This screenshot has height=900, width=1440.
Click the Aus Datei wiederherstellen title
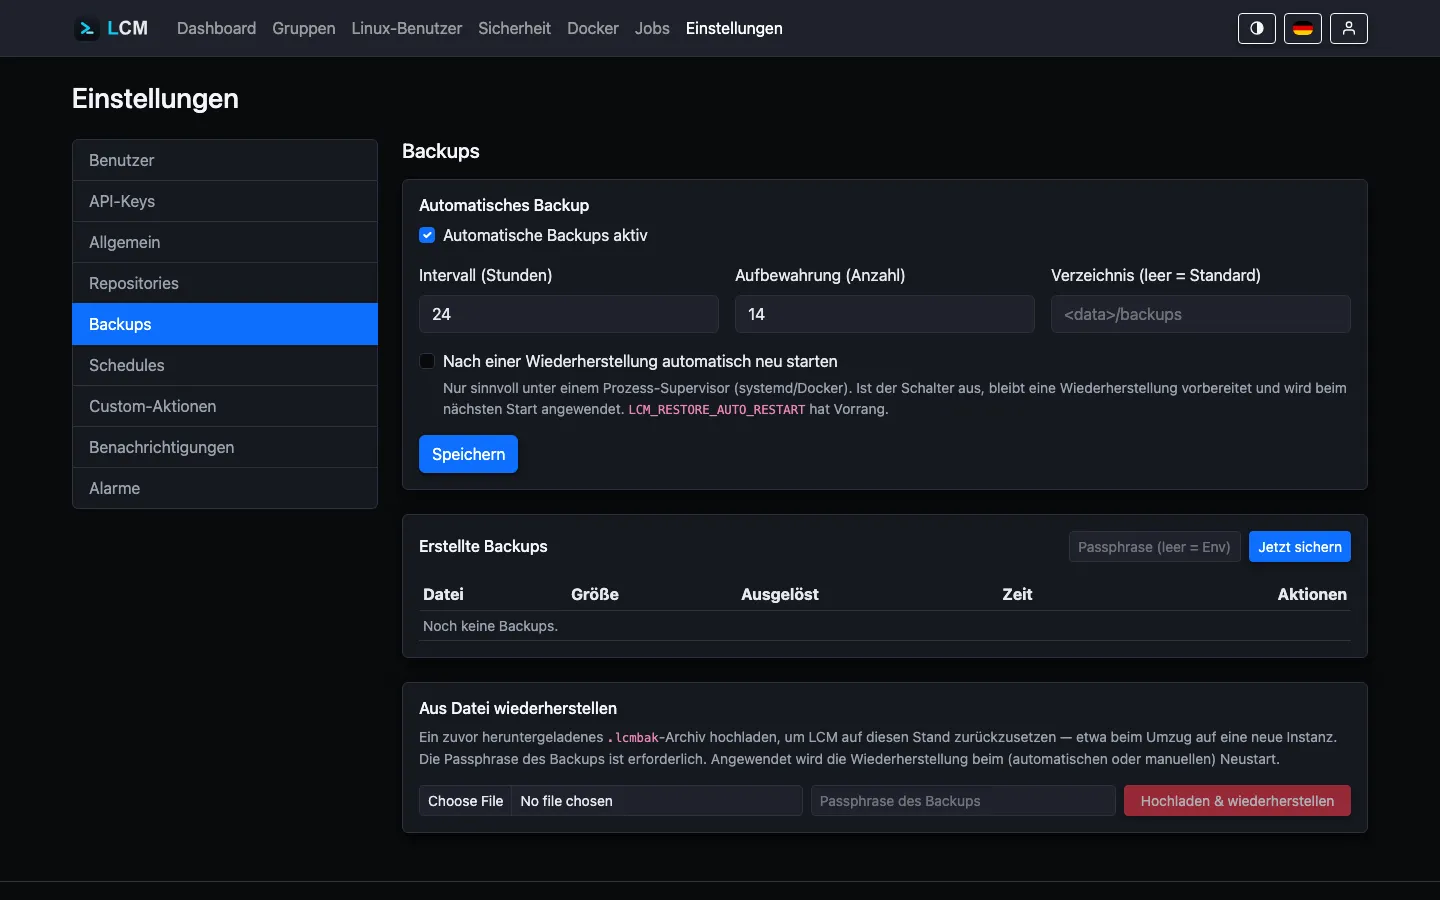point(518,708)
